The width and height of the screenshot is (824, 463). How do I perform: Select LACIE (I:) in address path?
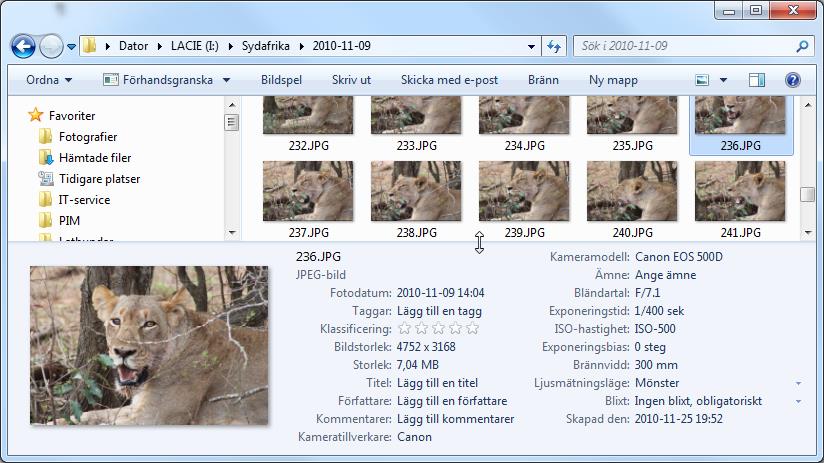(x=194, y=46)
